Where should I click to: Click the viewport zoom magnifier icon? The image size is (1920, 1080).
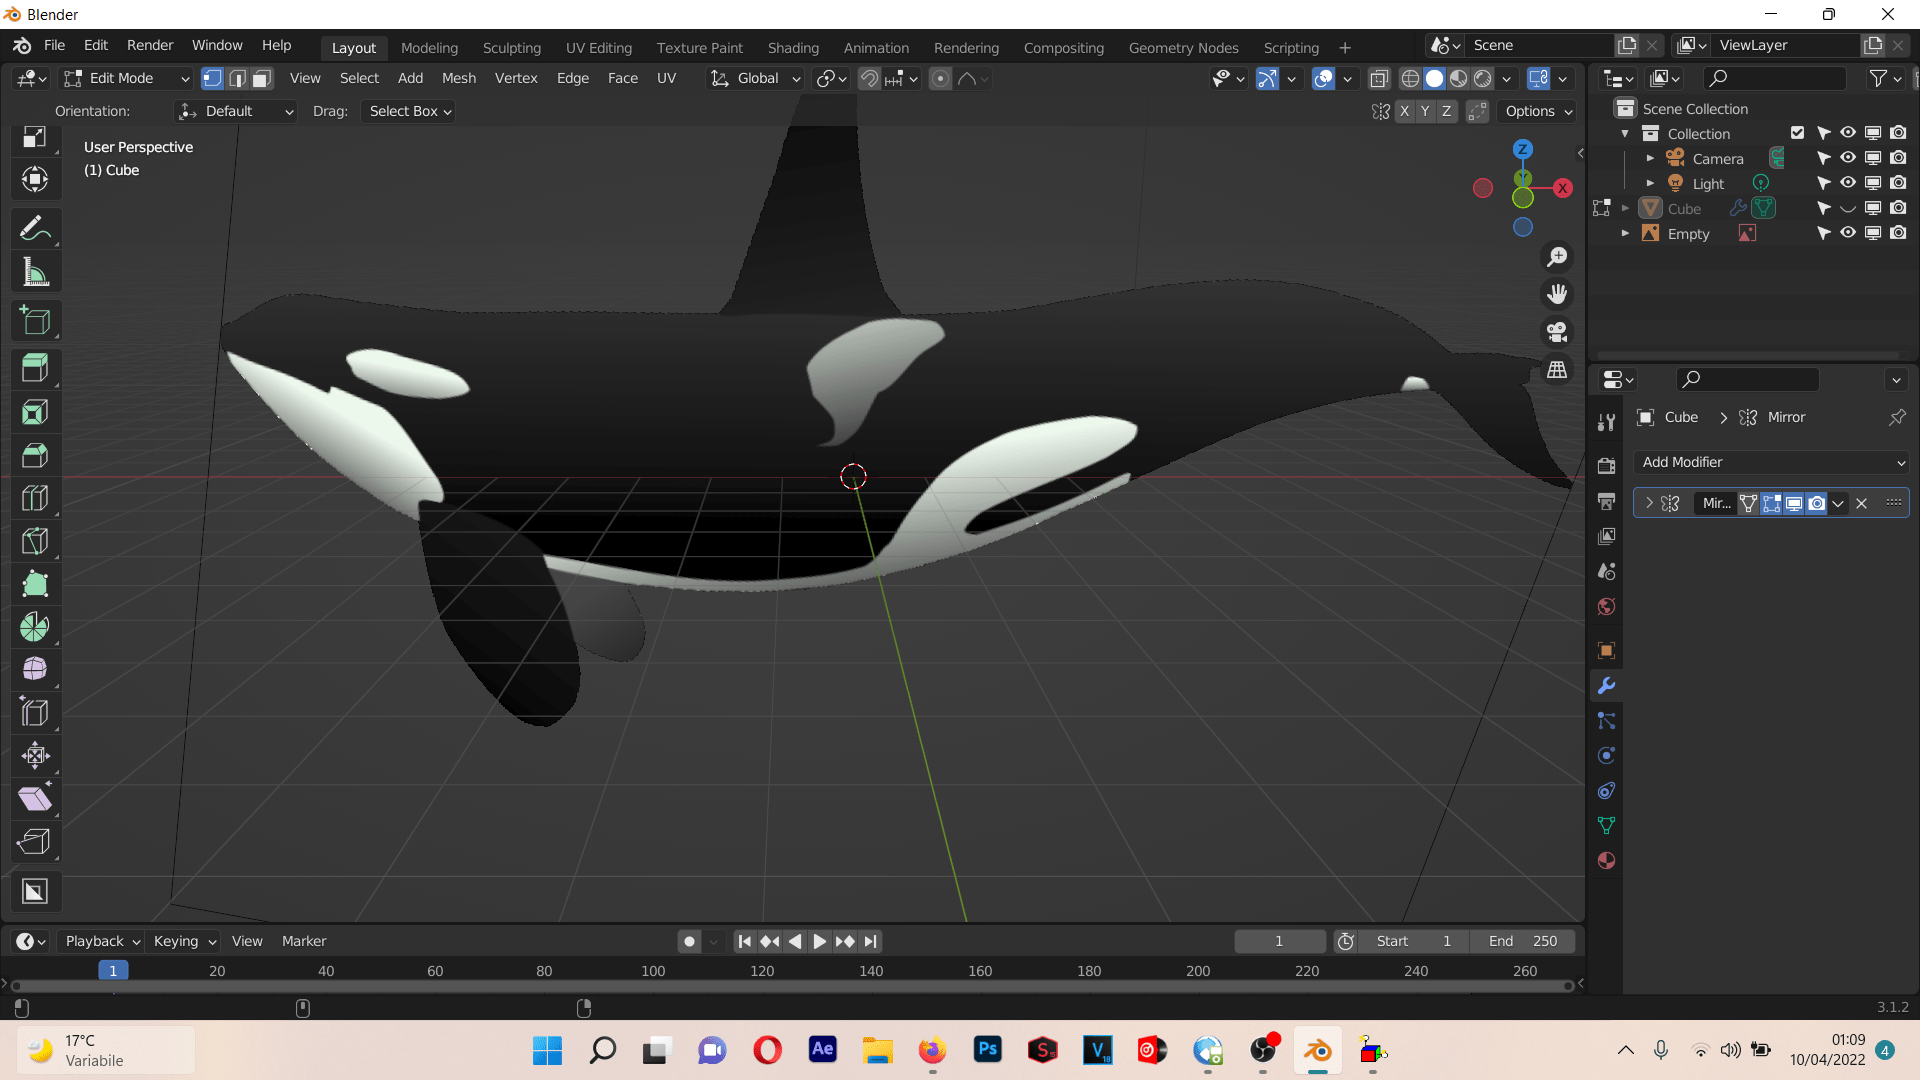click(x=1557, y=257)
